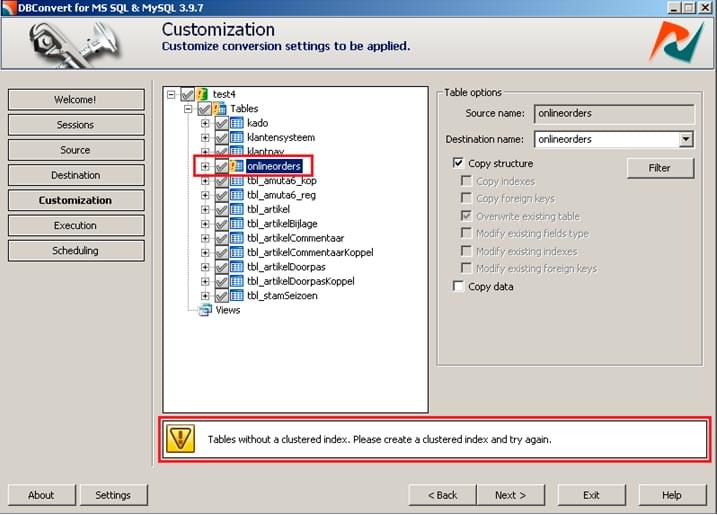Click the klantensysteem table icon
Image resolution: width=717 pixels, height=515 pixels.
(x=236, y=137)
